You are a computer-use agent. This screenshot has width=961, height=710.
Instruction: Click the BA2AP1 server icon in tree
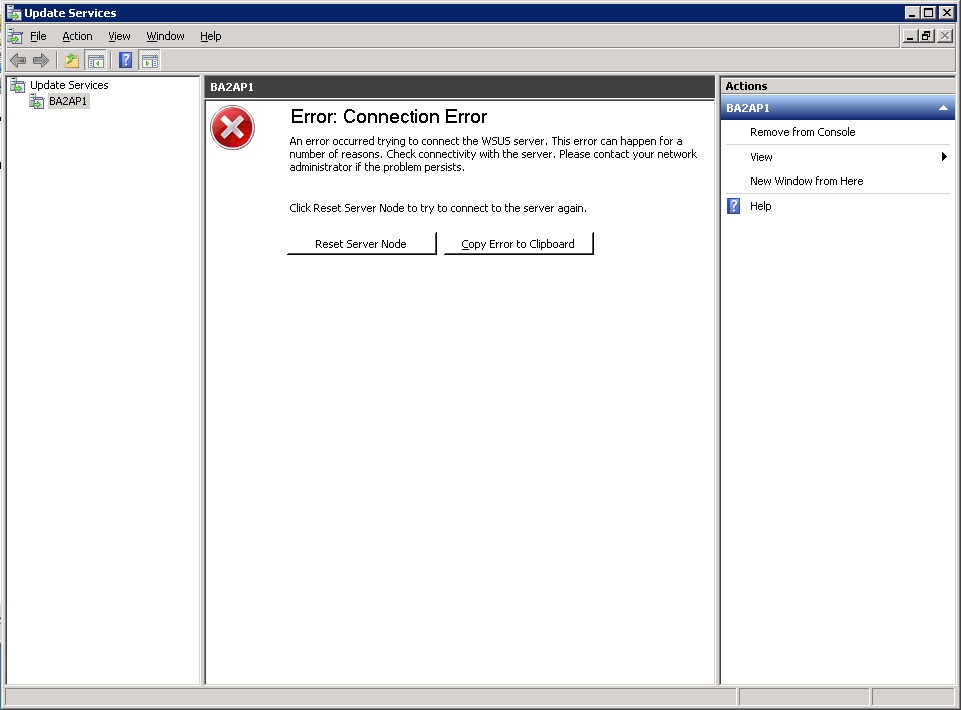[37, 101]
